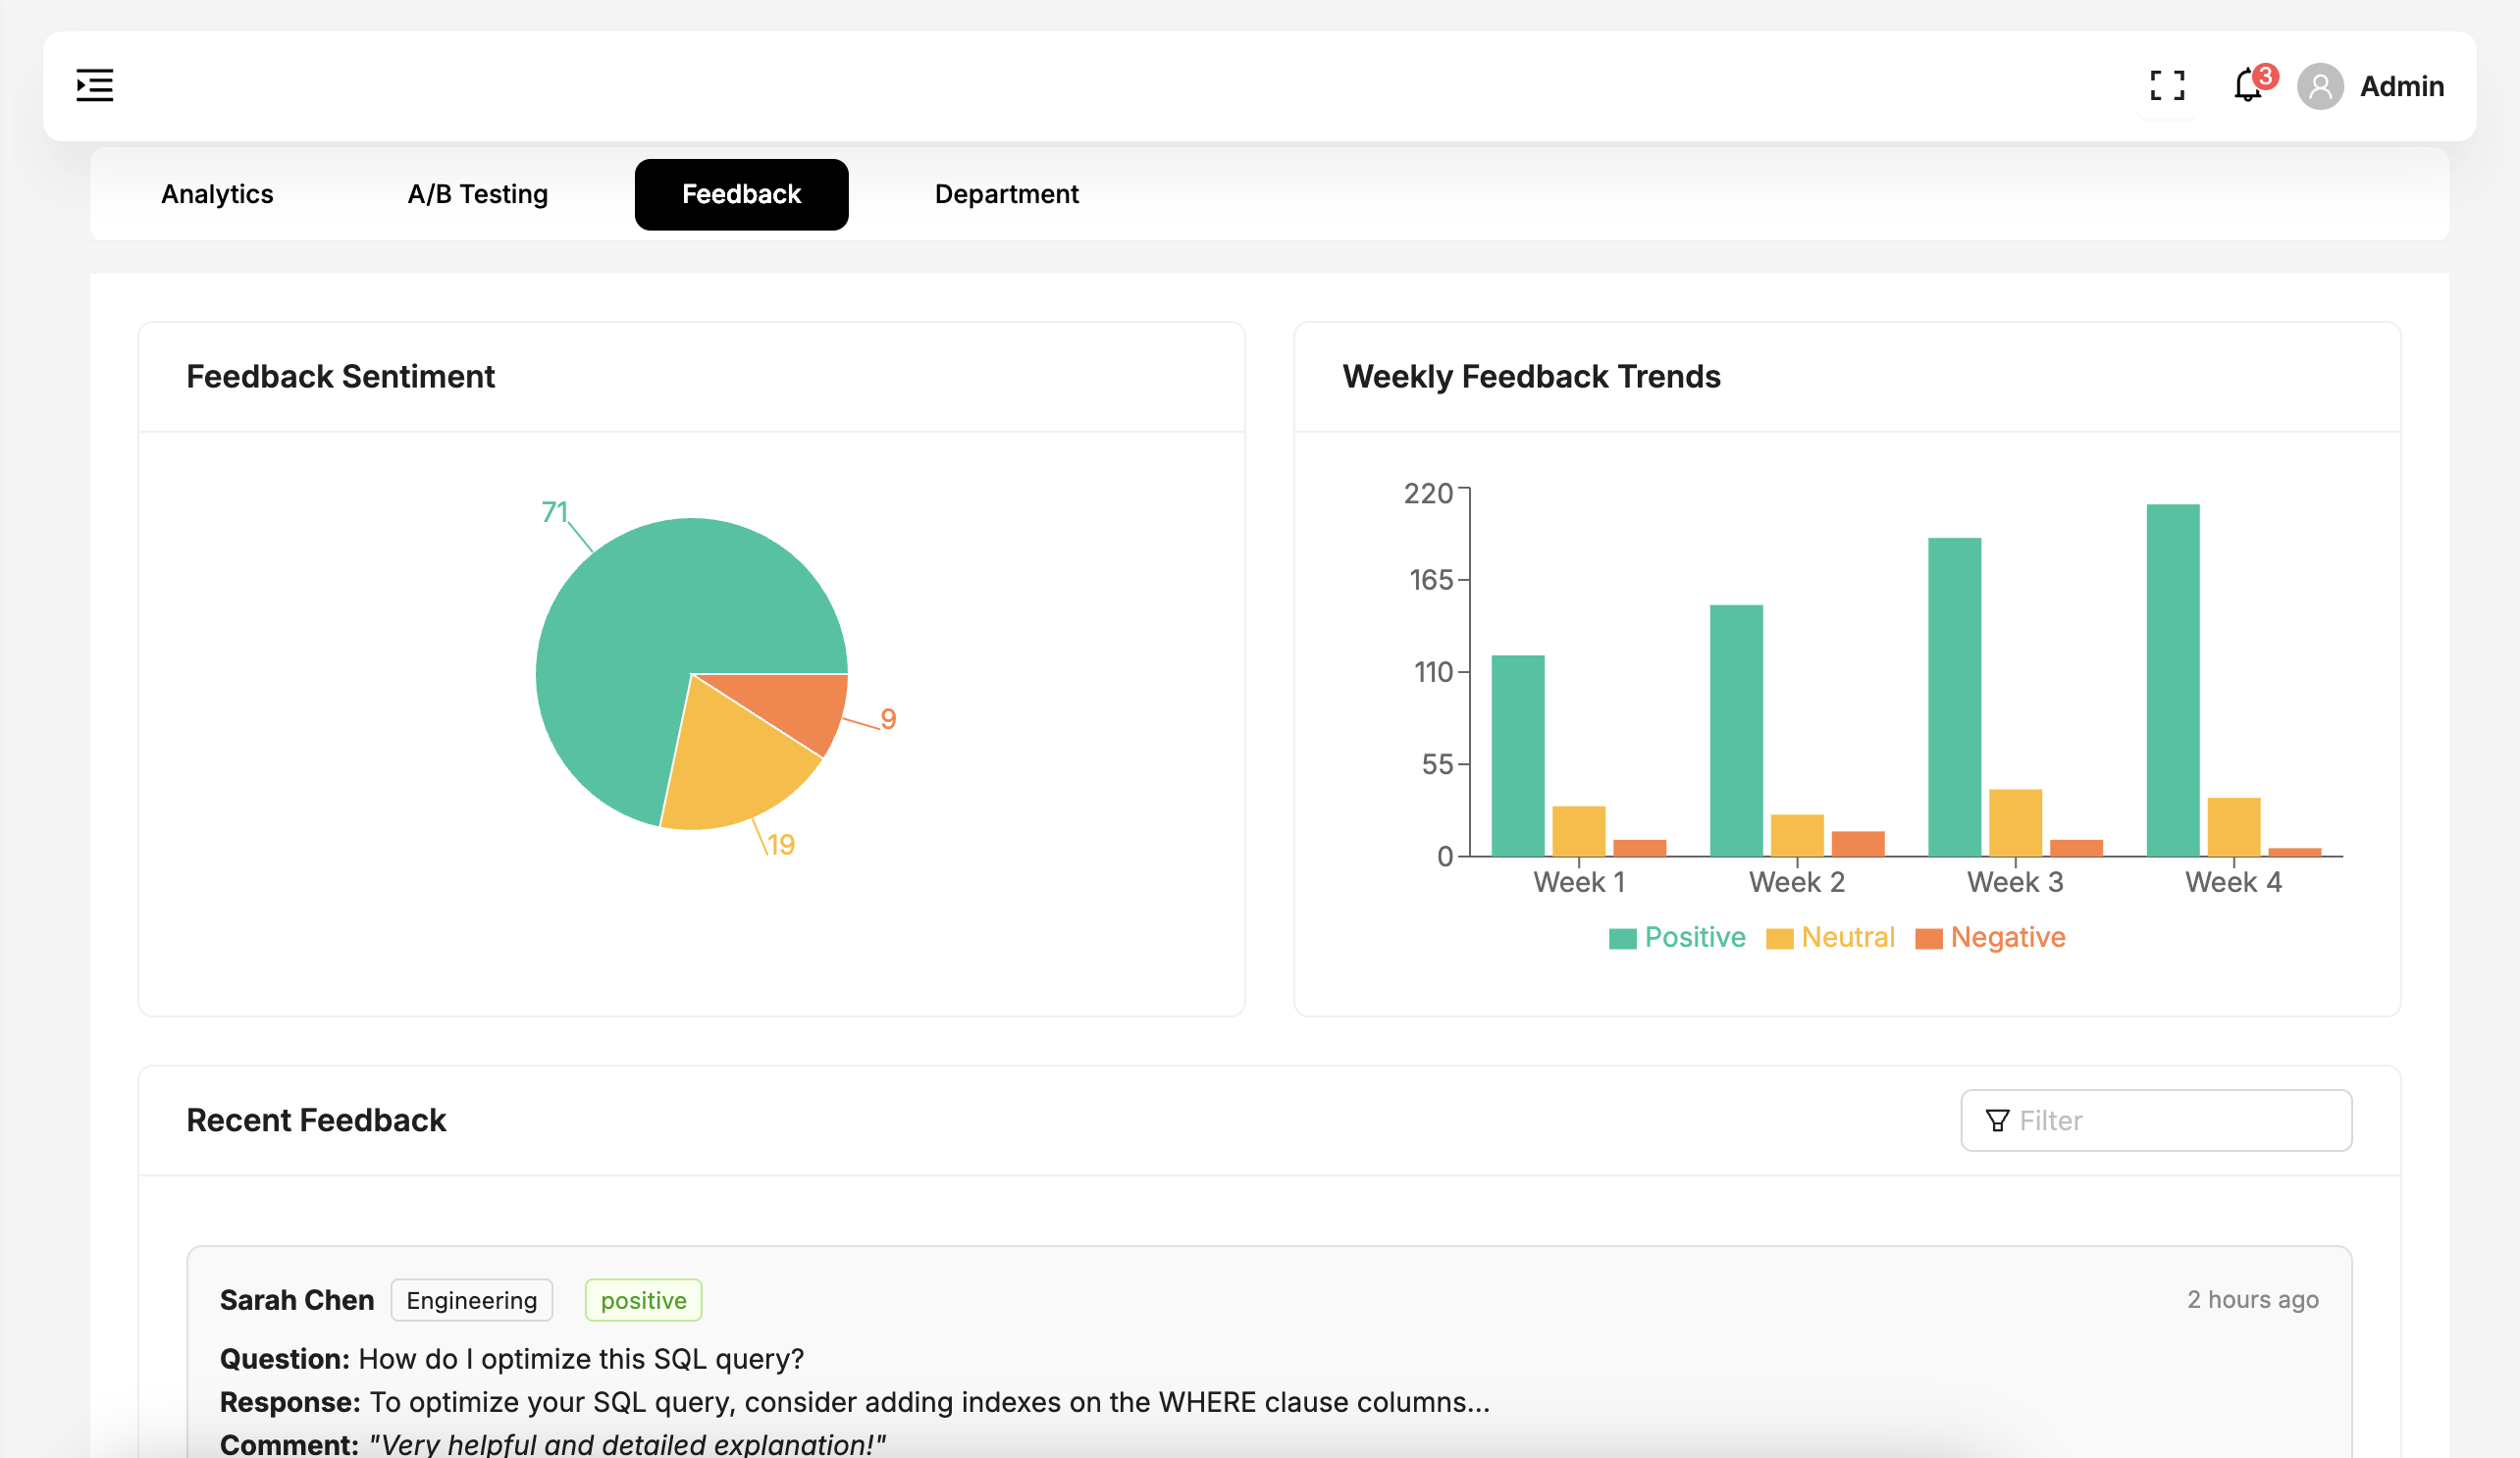
Task: Go to the Department tab
Action: [1006, 194]
